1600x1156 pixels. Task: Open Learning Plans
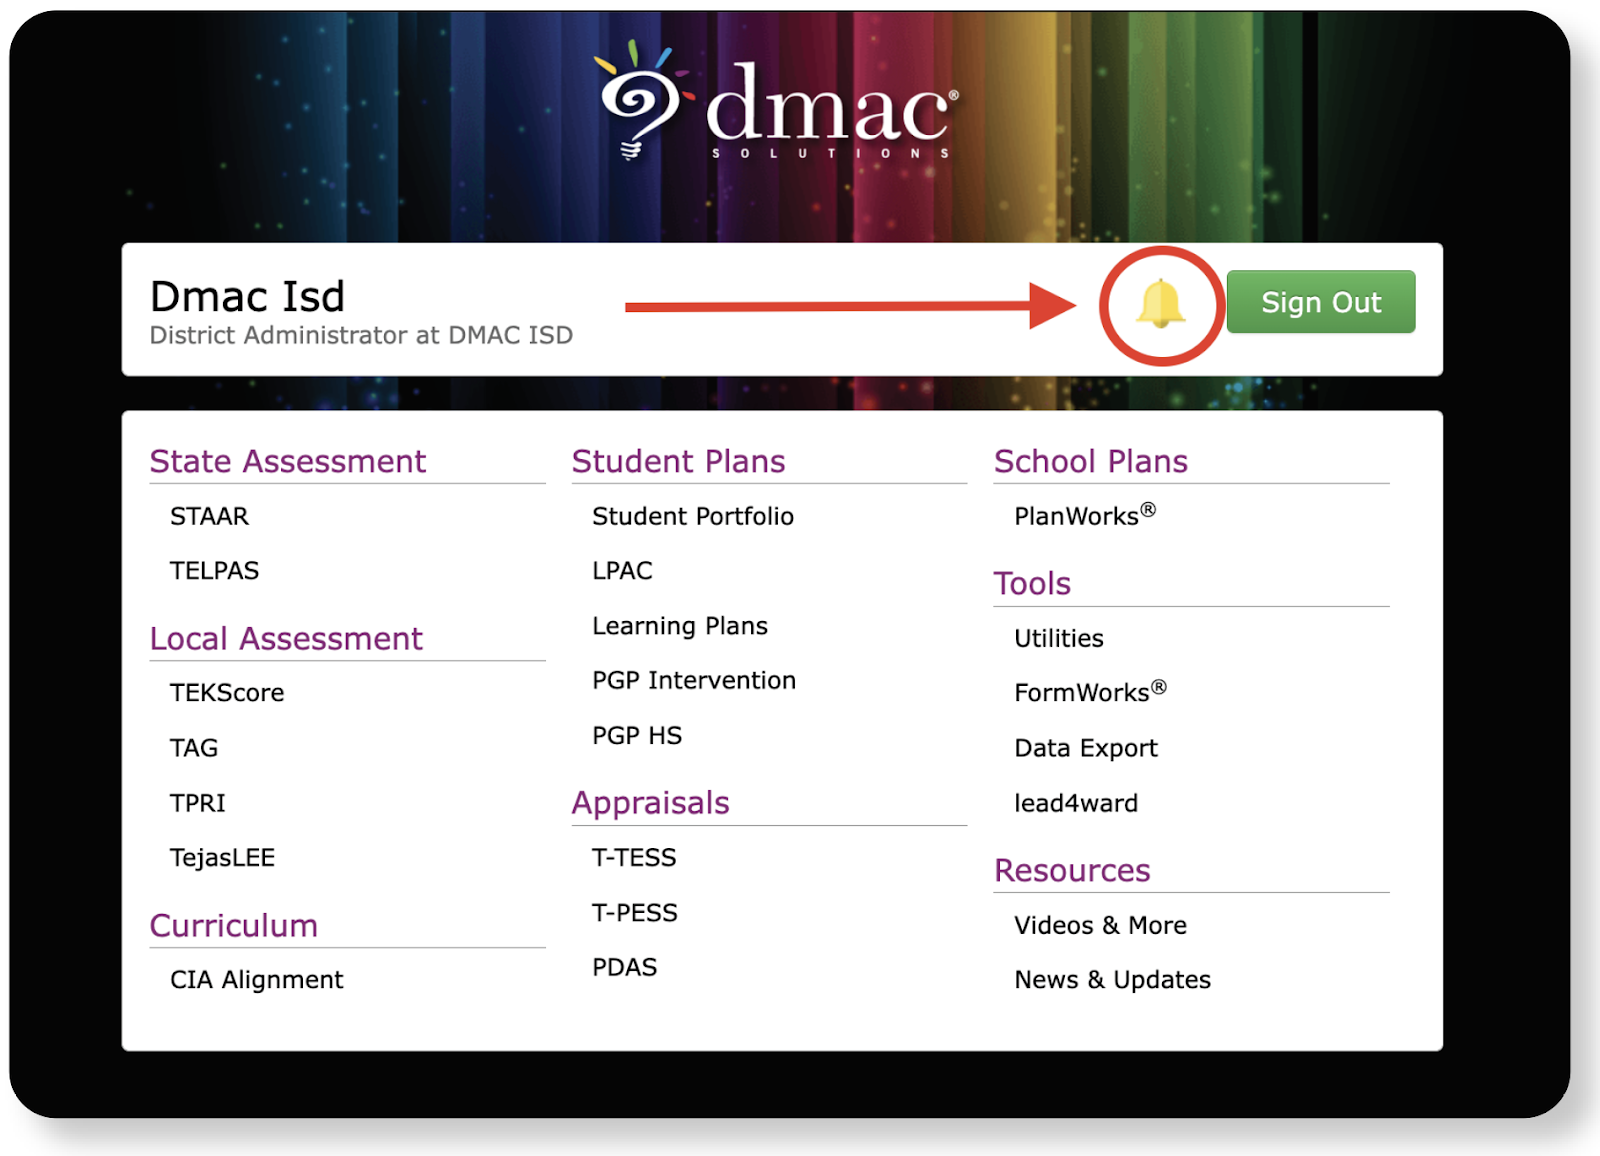[x=680, y=626]
